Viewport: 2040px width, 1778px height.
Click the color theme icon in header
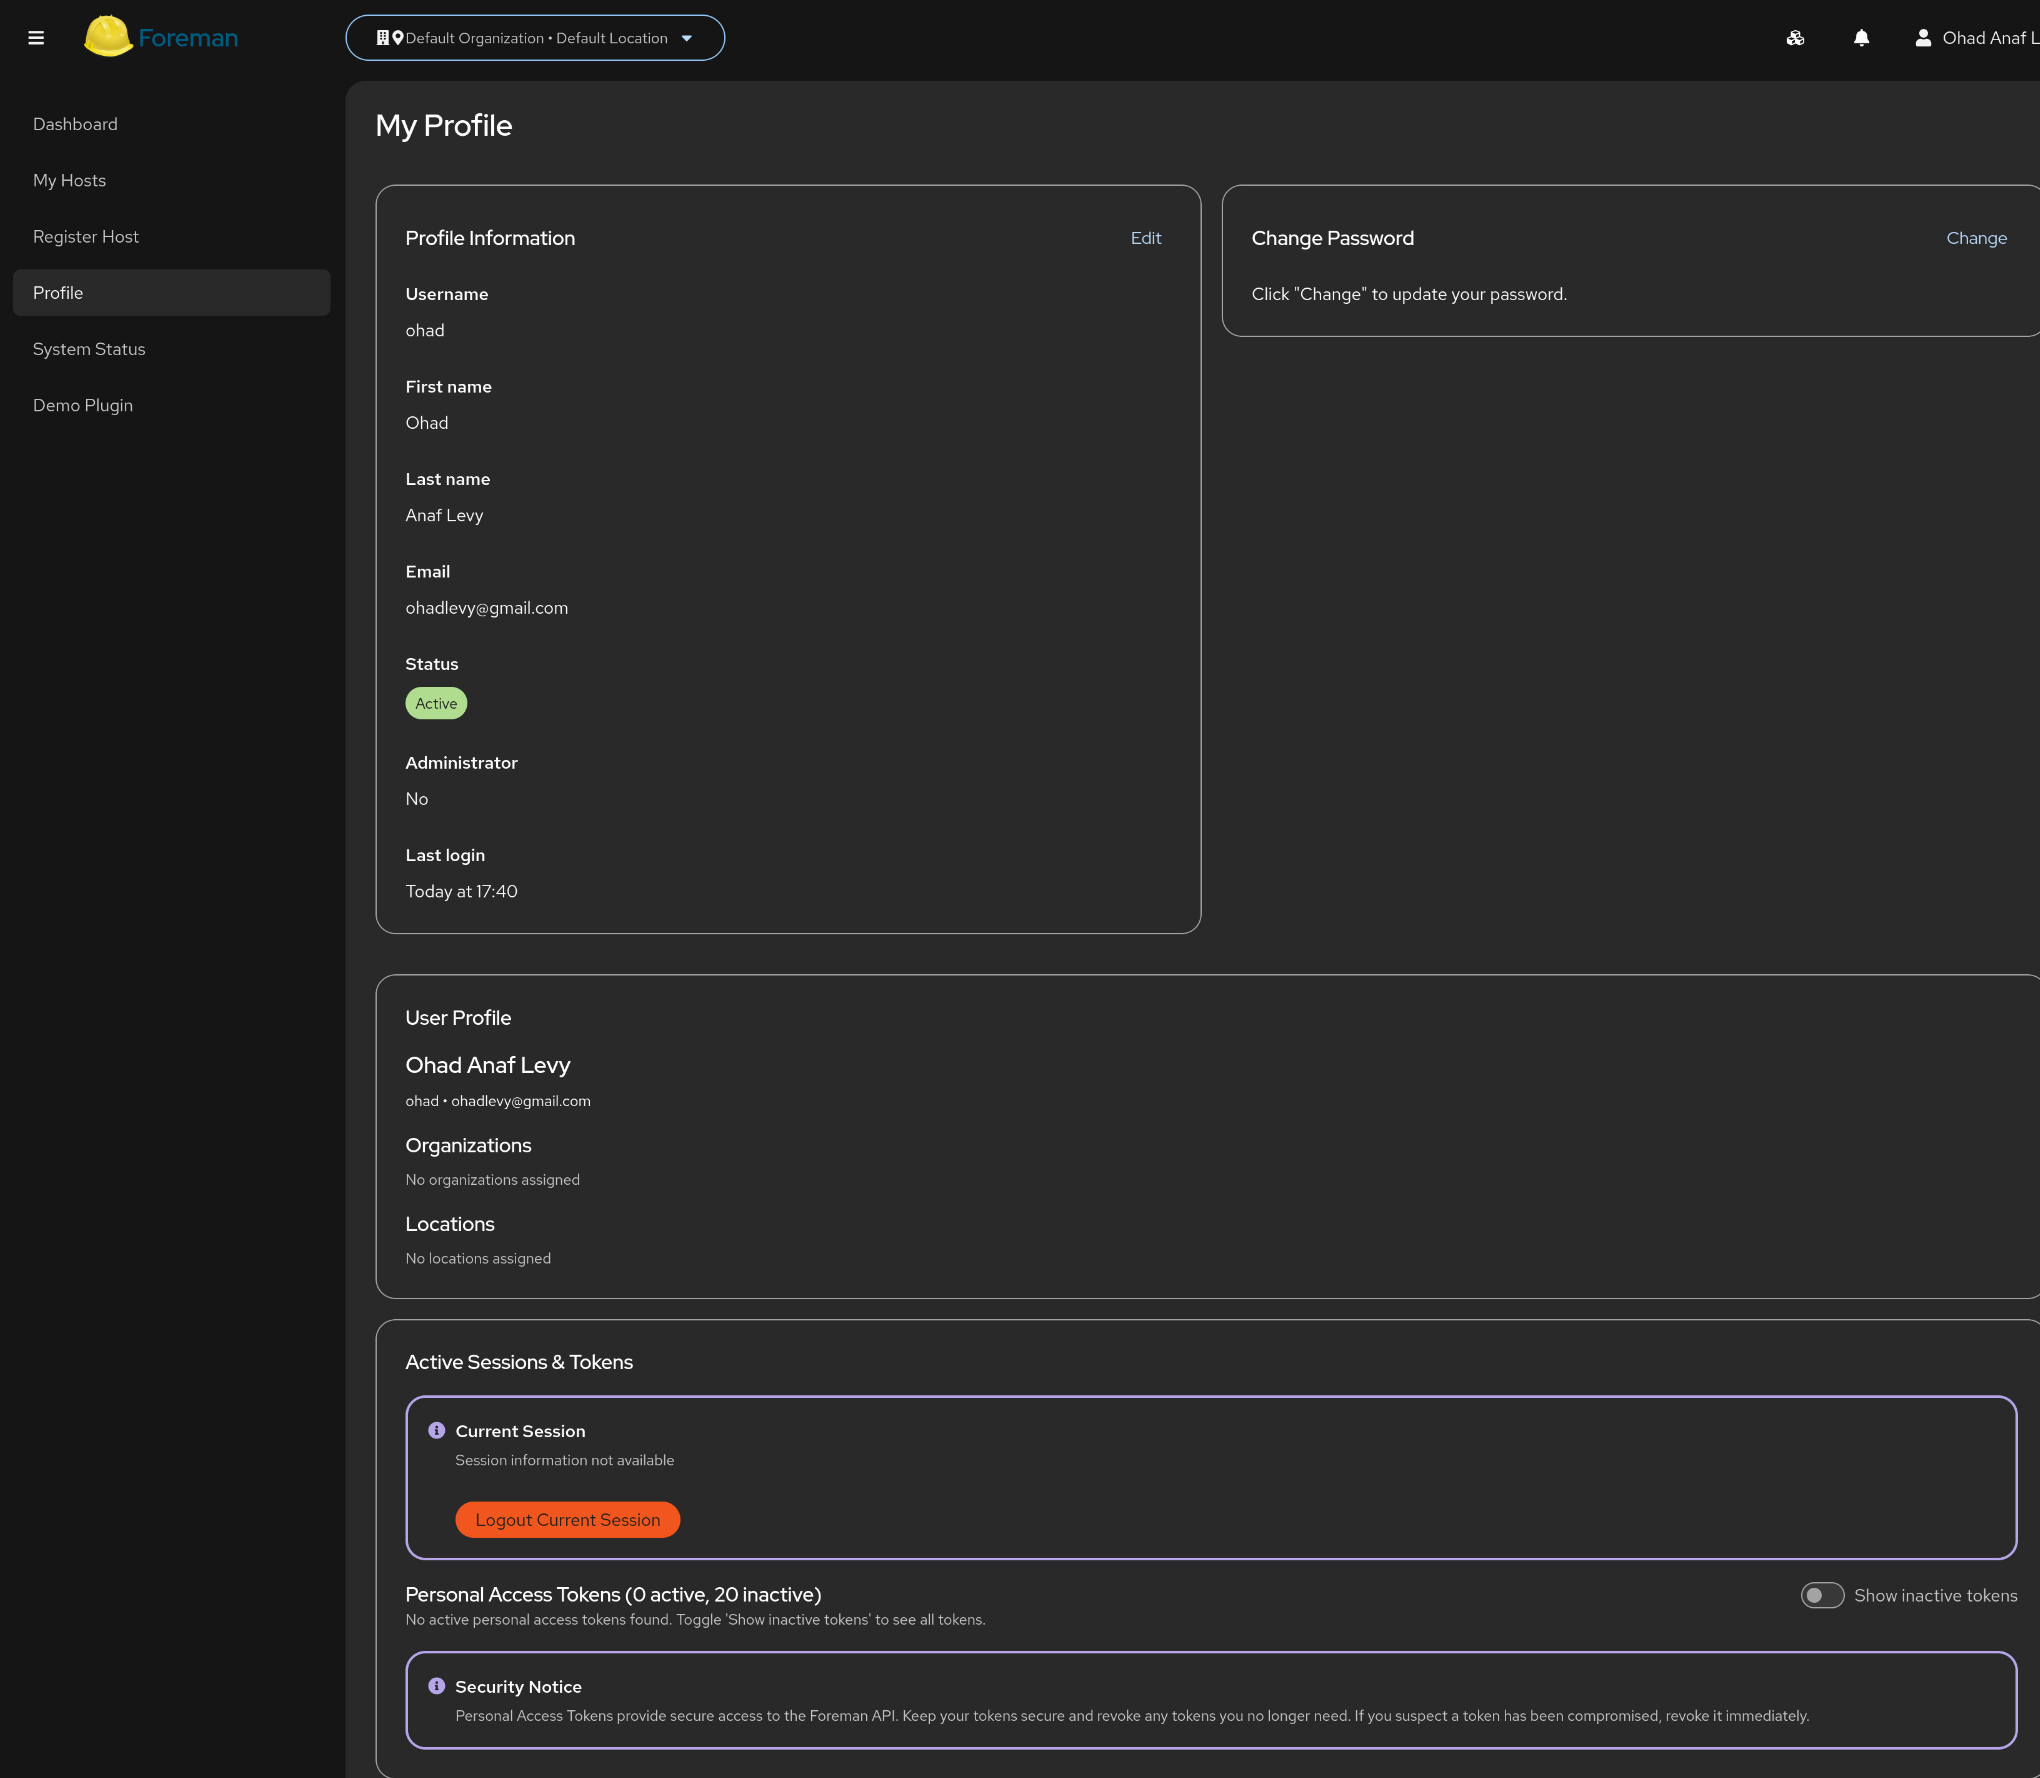click(x=1795, y=38)
